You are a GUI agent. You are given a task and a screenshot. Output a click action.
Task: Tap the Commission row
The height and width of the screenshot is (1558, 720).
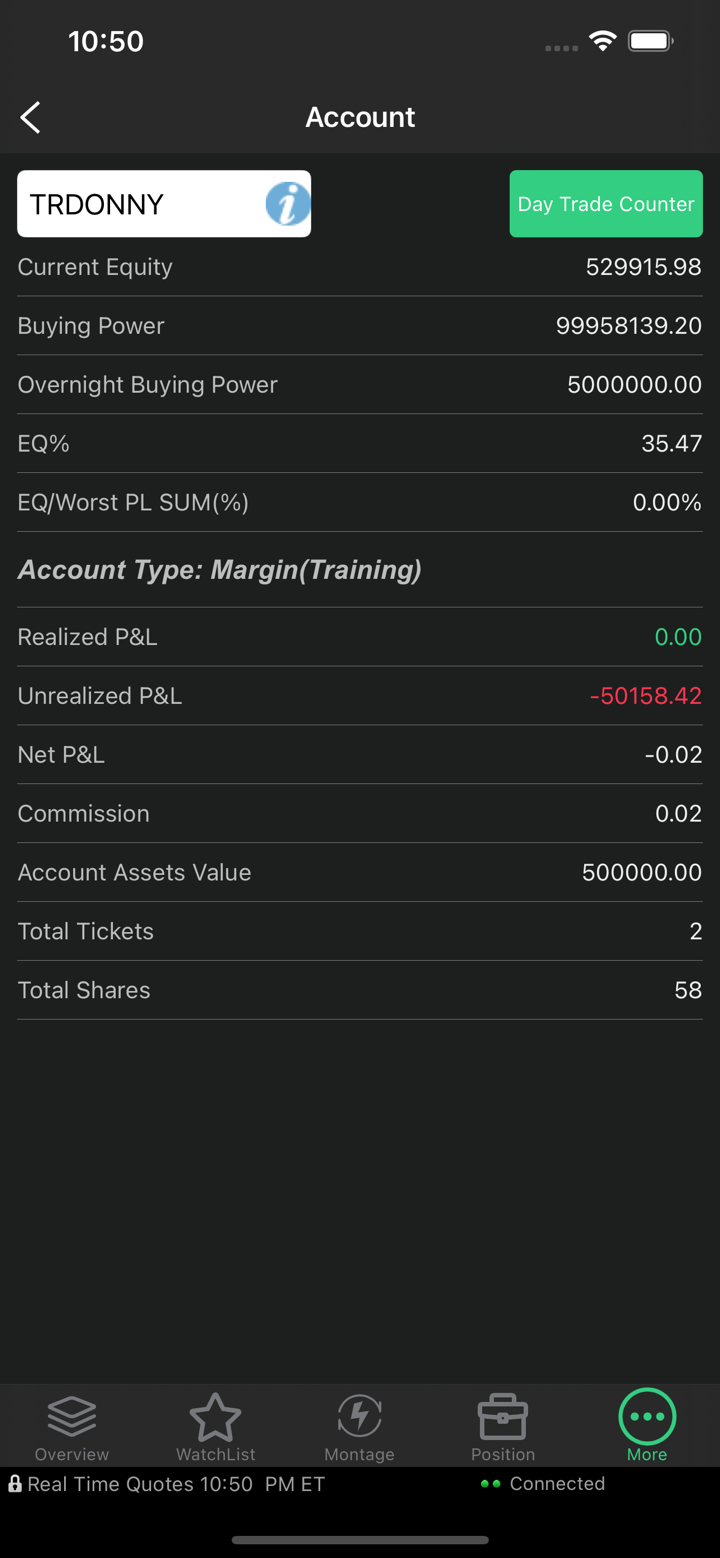[360, 814]
